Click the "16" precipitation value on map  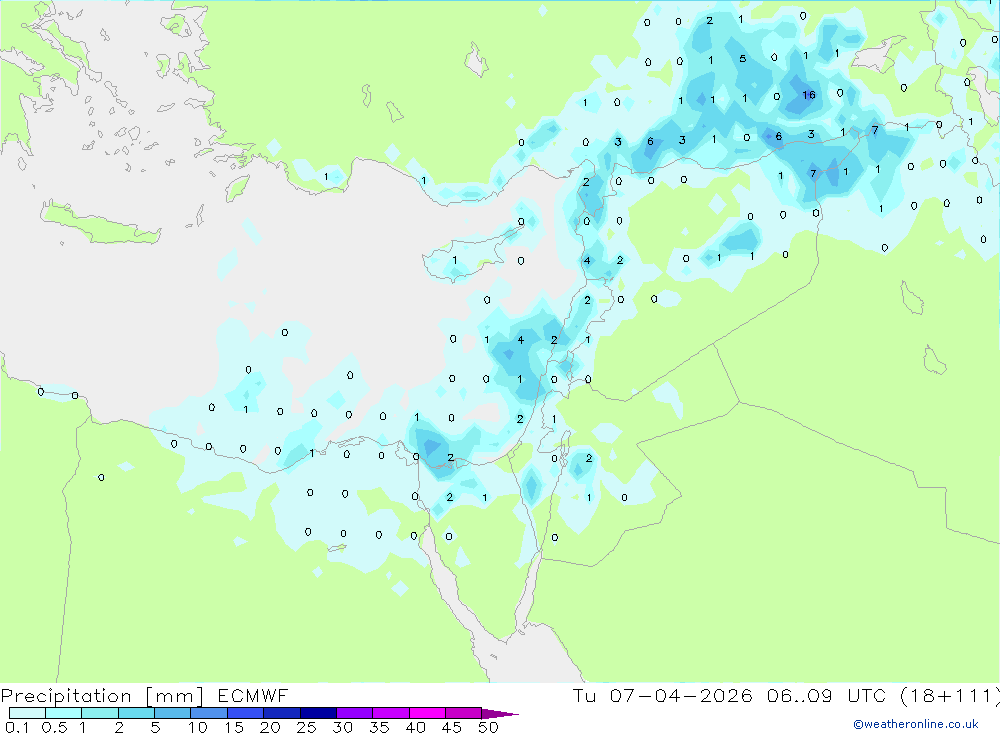click(x=809, y=95)
